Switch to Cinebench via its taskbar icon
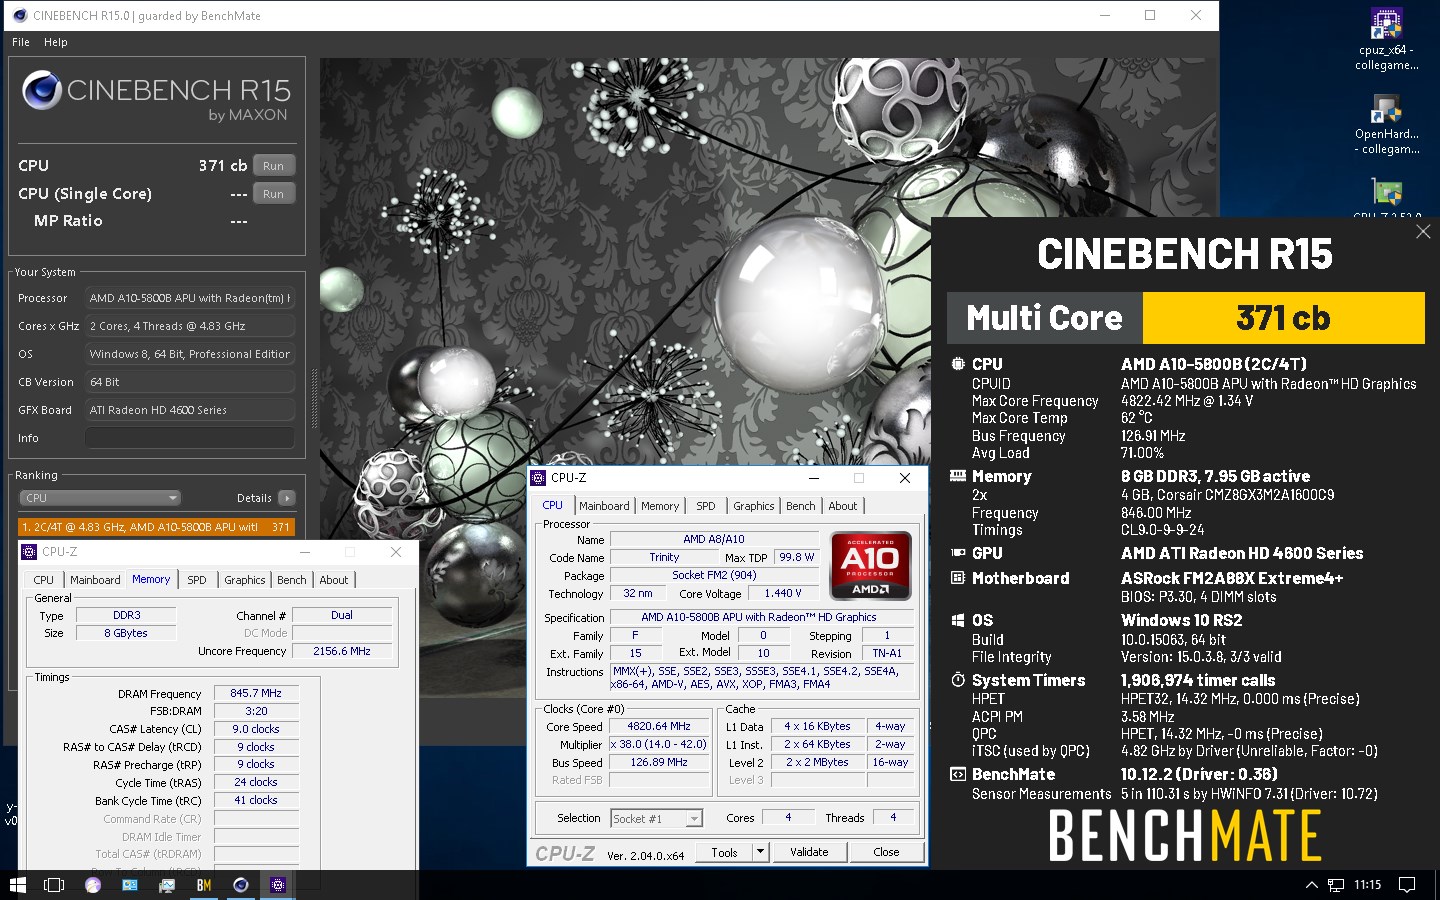The height and width of the screenshot is (900, 1440). [x=241, y=885]
